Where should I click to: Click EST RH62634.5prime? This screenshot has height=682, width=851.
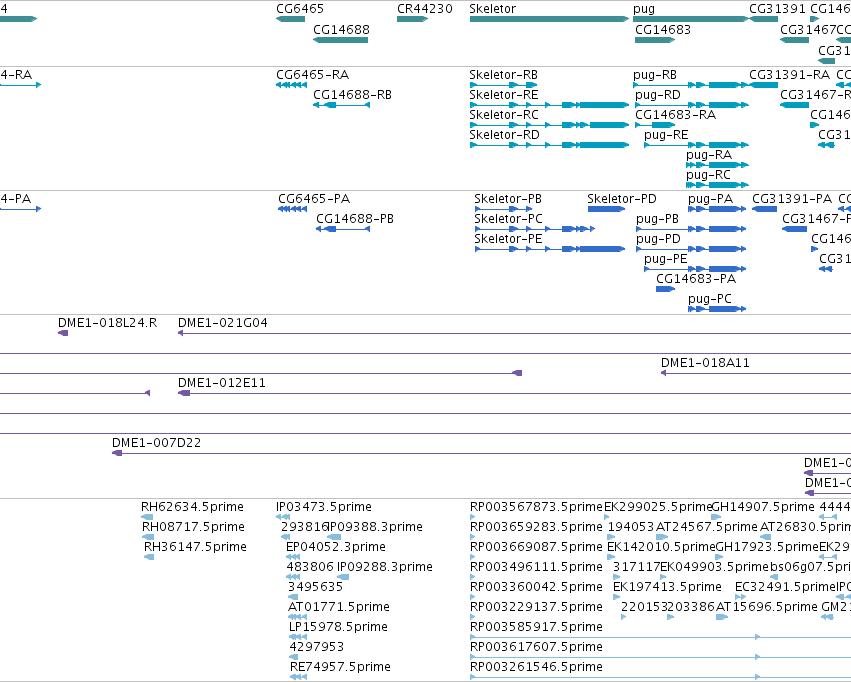[x=147, y=517]
